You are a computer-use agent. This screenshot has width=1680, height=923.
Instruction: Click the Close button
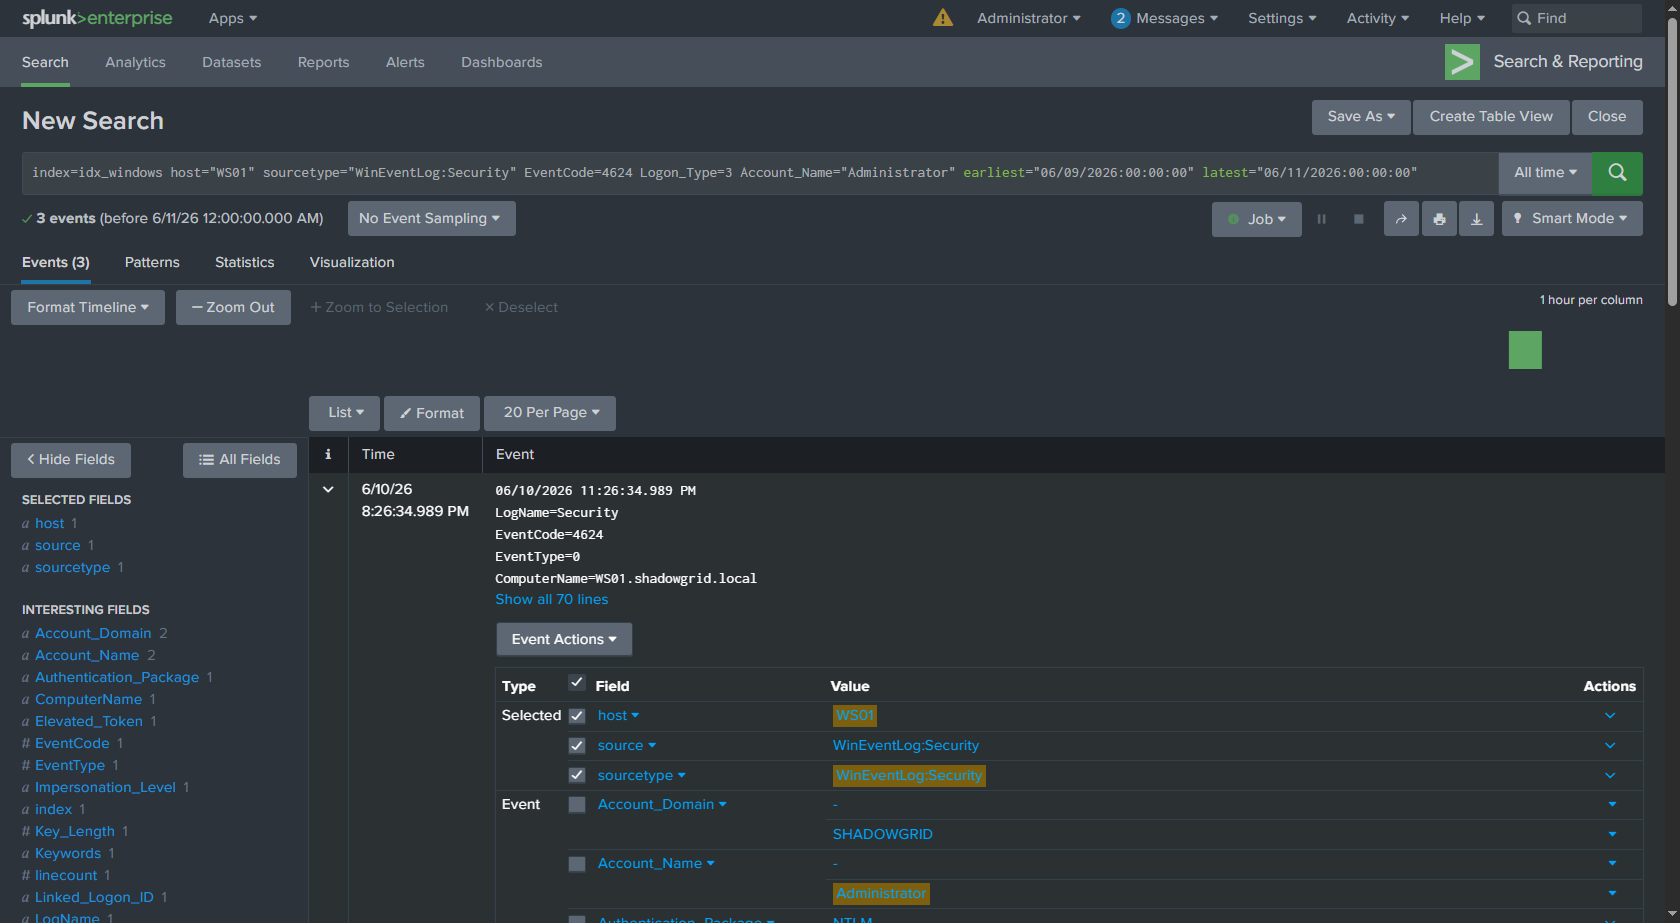(1607, 117)
